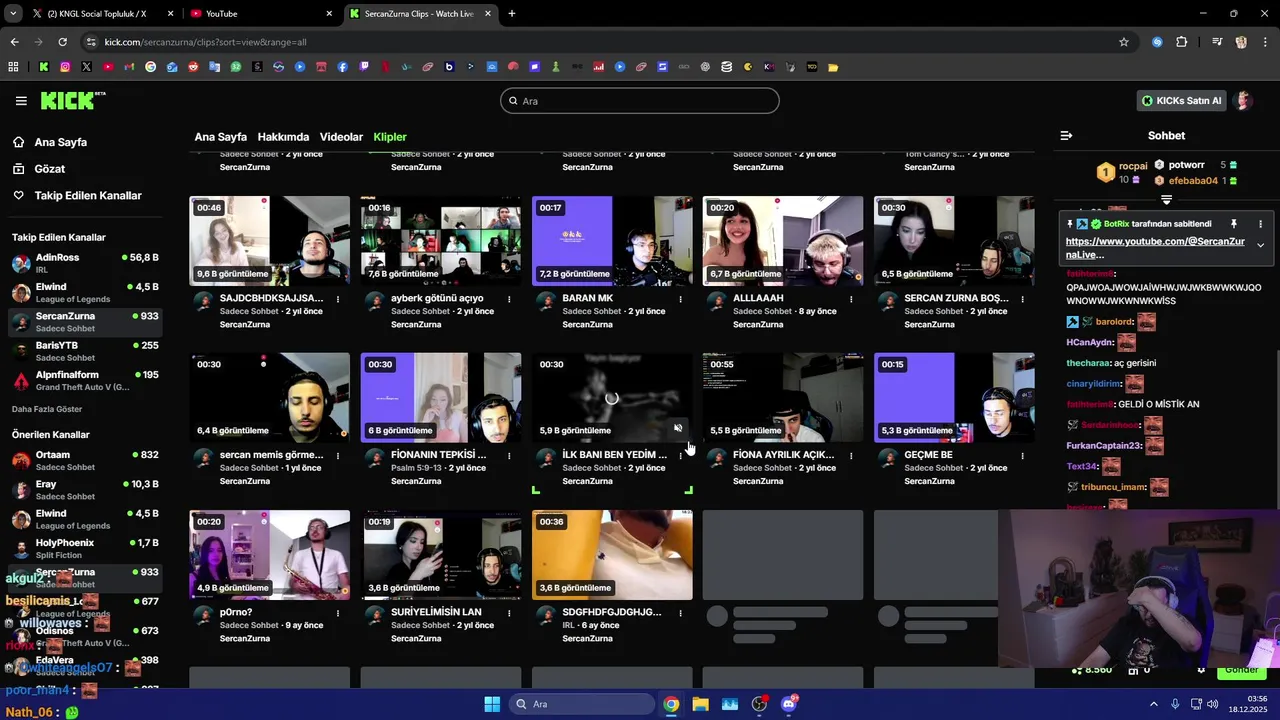Open the Kick bookmark in bookmarks bar
Screen dimensions: 1280x720
(x=44, y=67)
